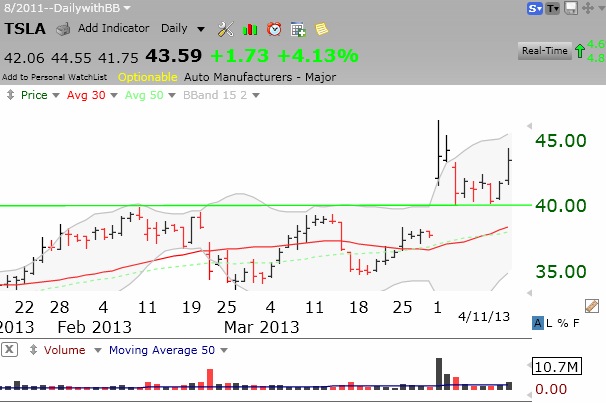This screenshot has width=606, height=403.
Task: Click the green 40.00 horizontal price line
Action: [x=266, y=205]
